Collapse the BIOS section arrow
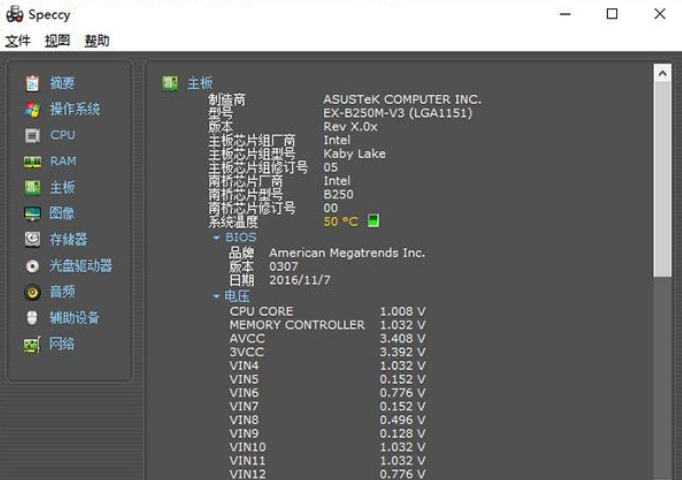 point(216,237)
